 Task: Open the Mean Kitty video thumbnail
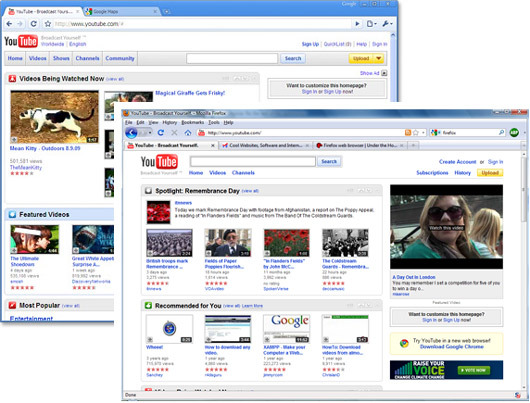(54, 117)
